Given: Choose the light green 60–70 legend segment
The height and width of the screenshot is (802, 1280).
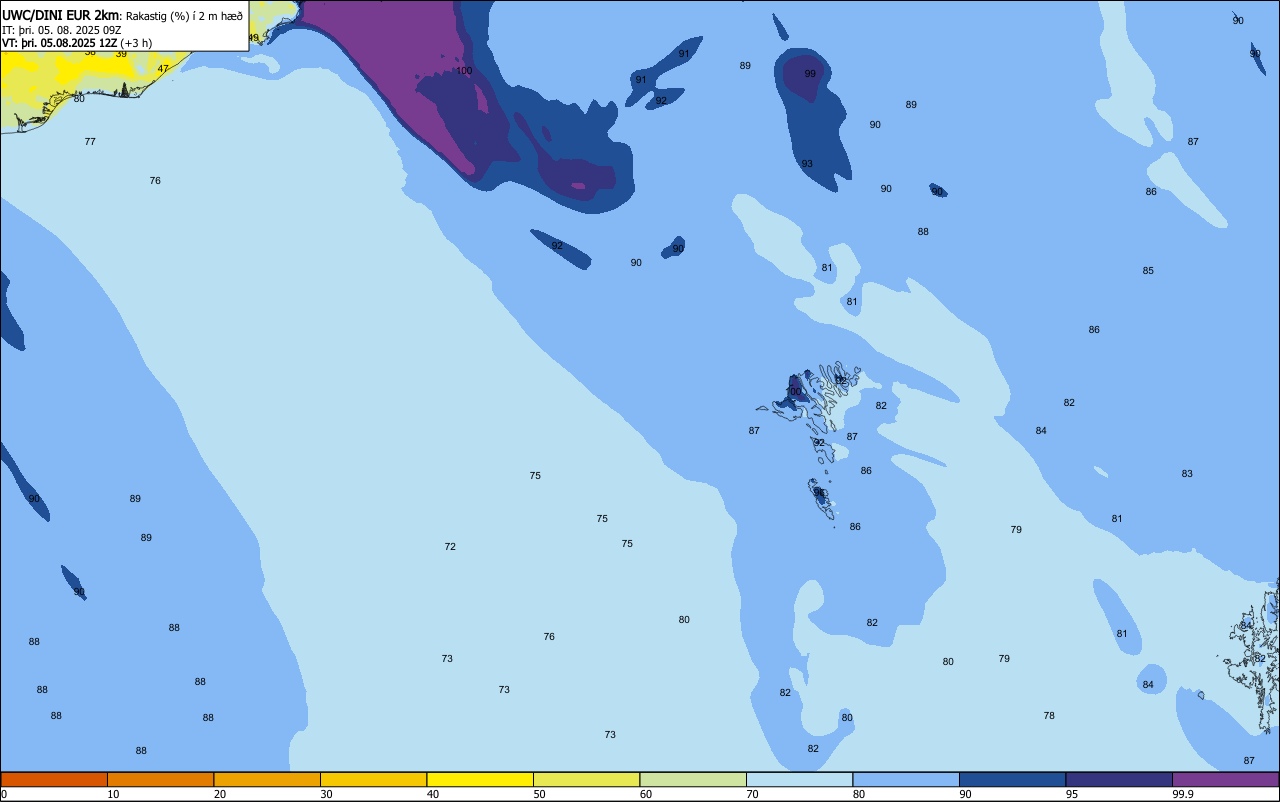Looking at the screenshot, I should 693,779.
